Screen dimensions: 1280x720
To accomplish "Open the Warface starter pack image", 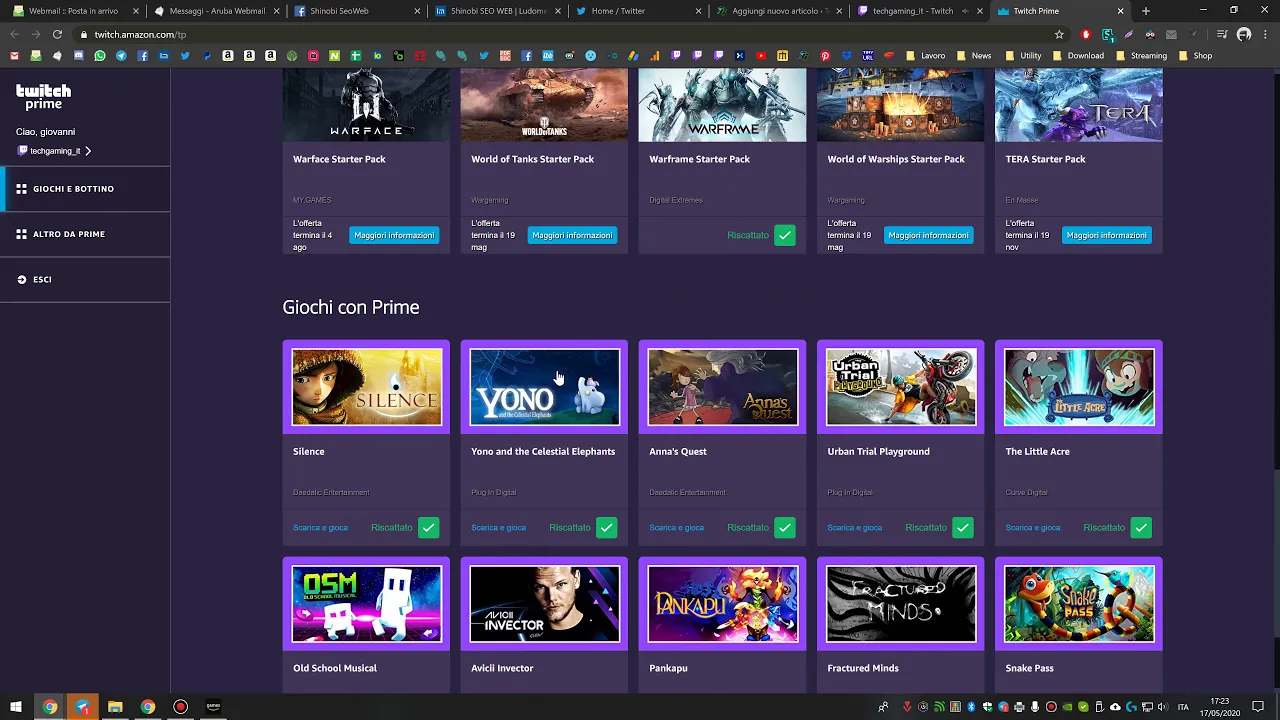I will coord(366,105).
